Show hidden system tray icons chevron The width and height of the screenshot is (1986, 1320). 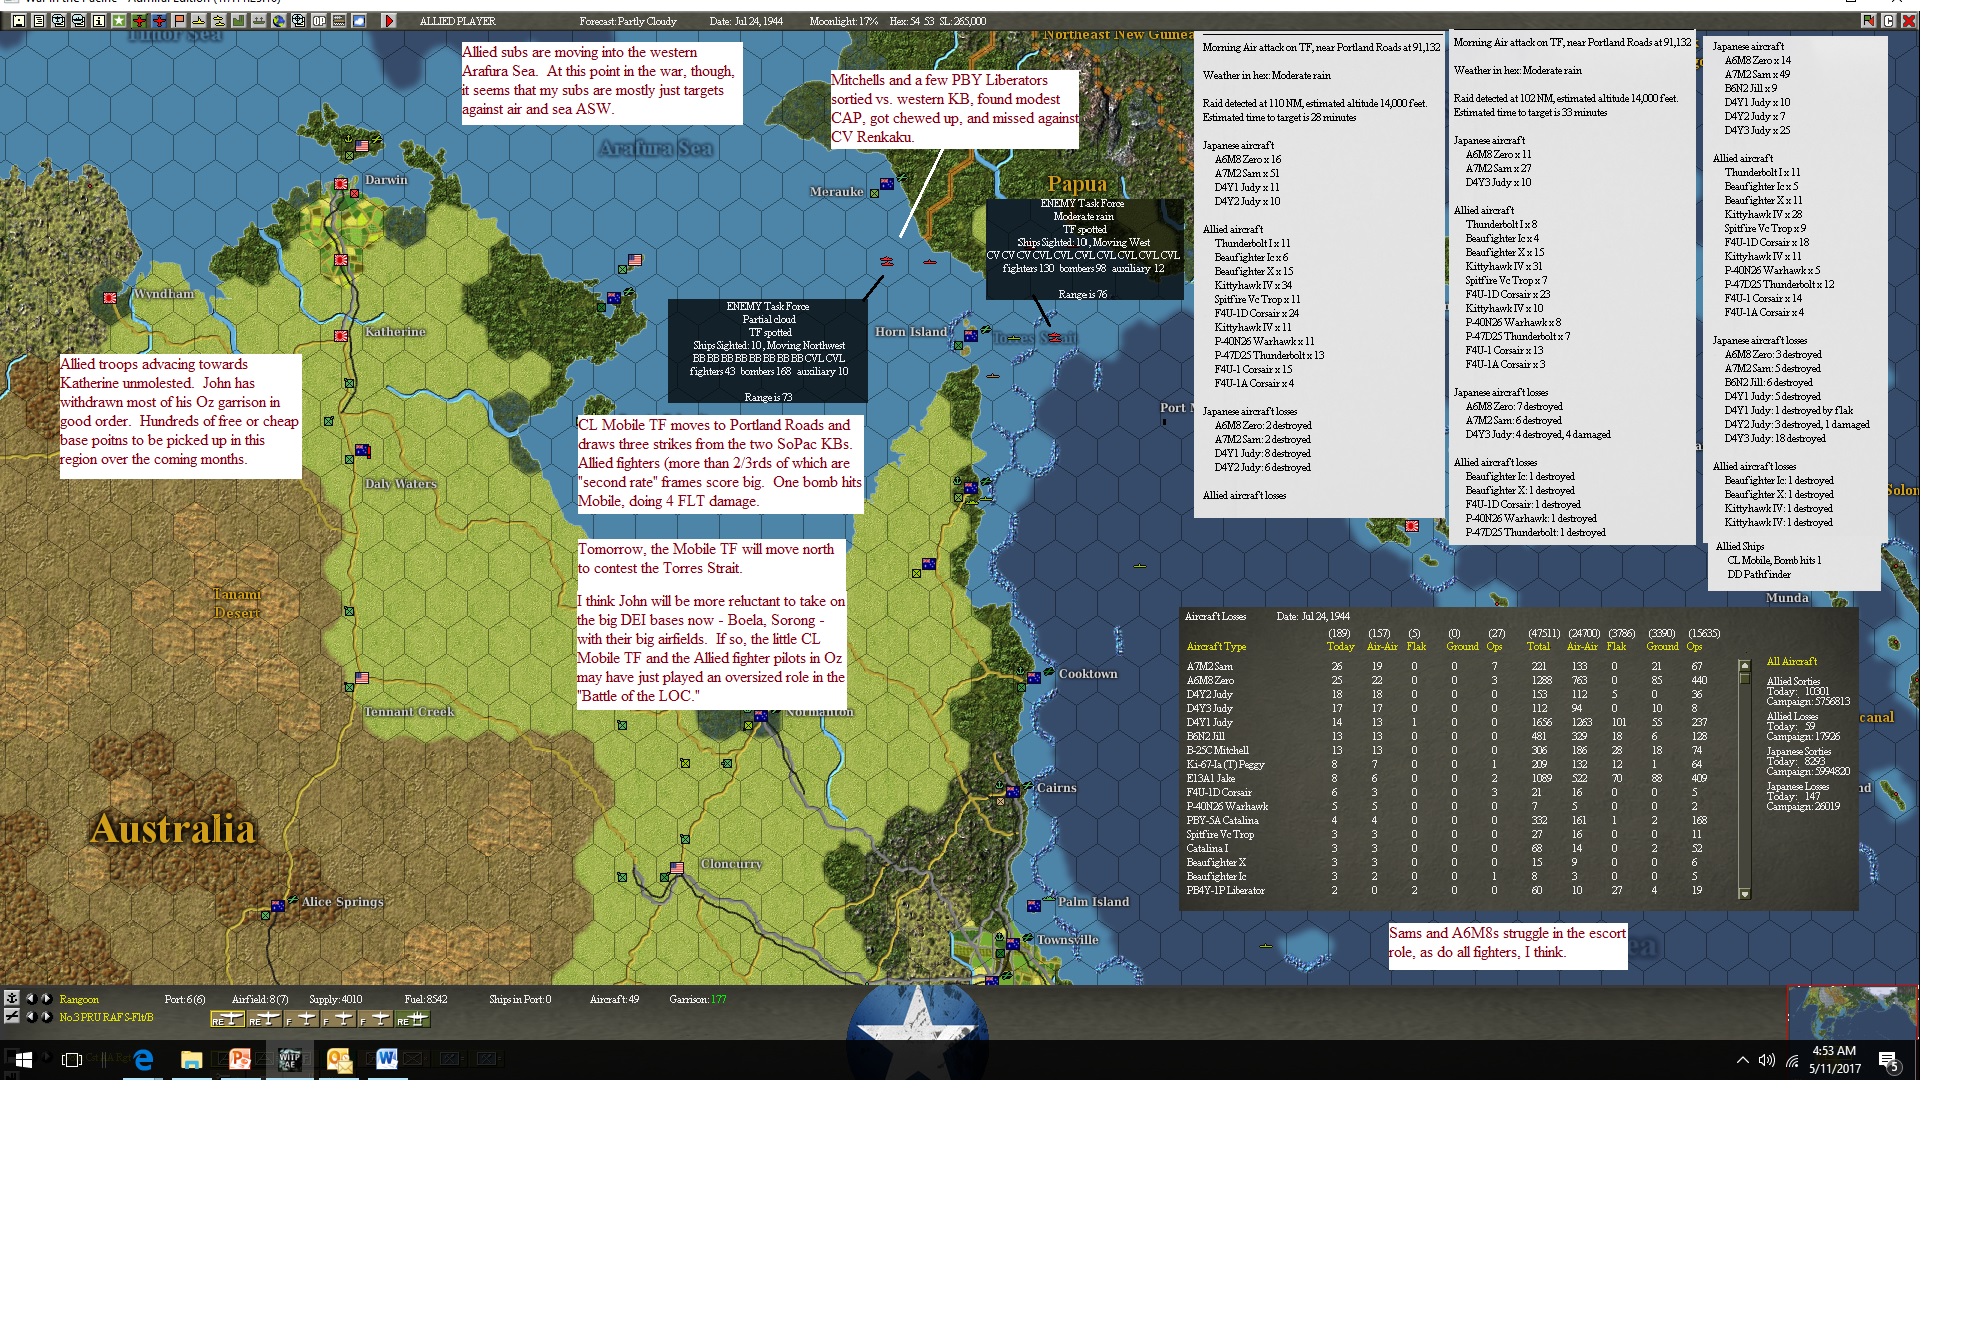(1742, 1060)
